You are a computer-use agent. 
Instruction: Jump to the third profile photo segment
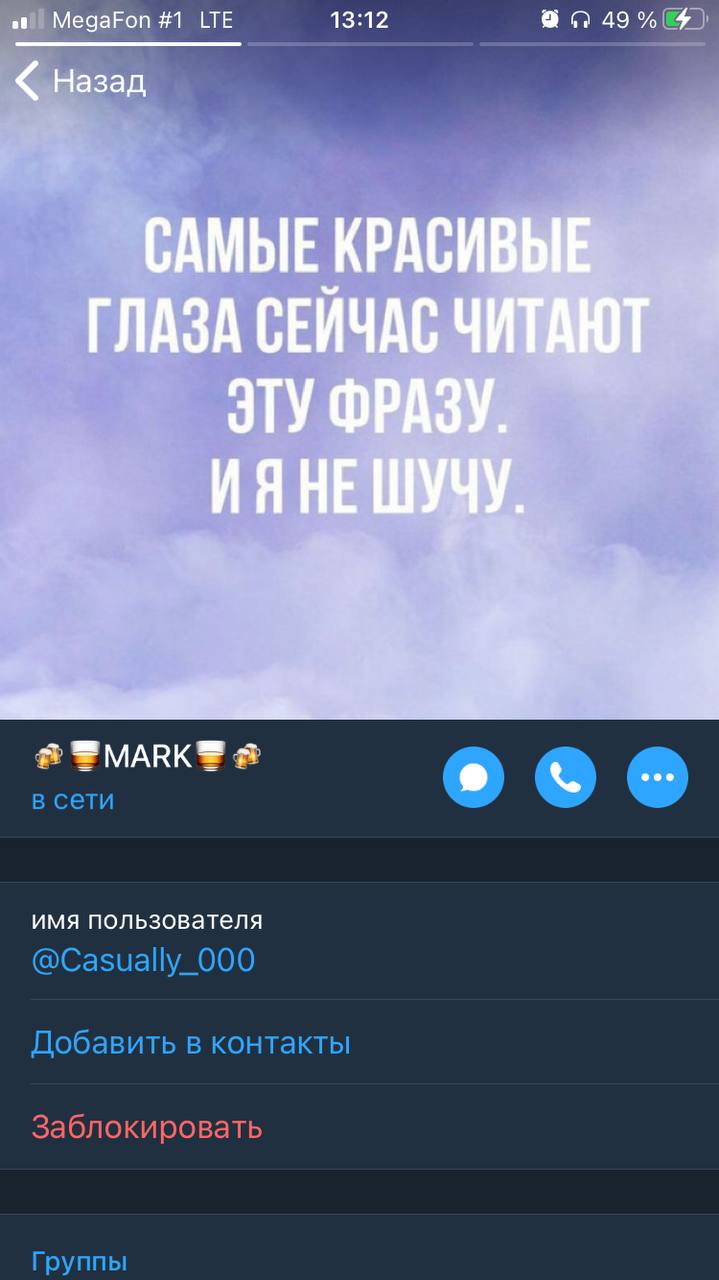[592, 44]
